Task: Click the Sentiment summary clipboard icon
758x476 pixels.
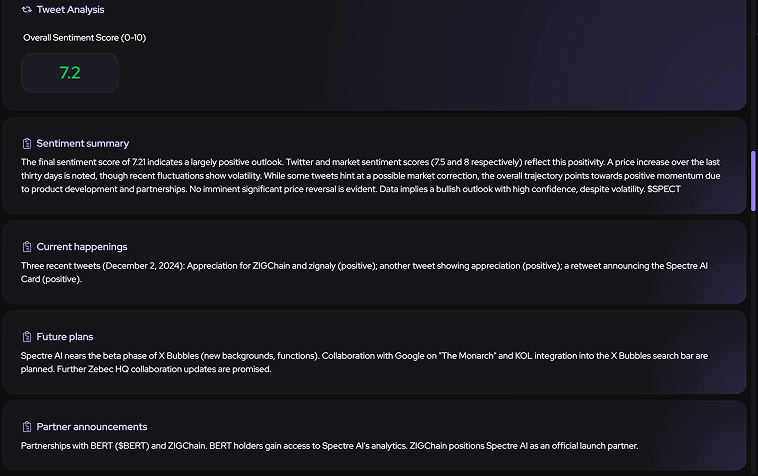Action: pyautogui.click(x=27, y=144)
